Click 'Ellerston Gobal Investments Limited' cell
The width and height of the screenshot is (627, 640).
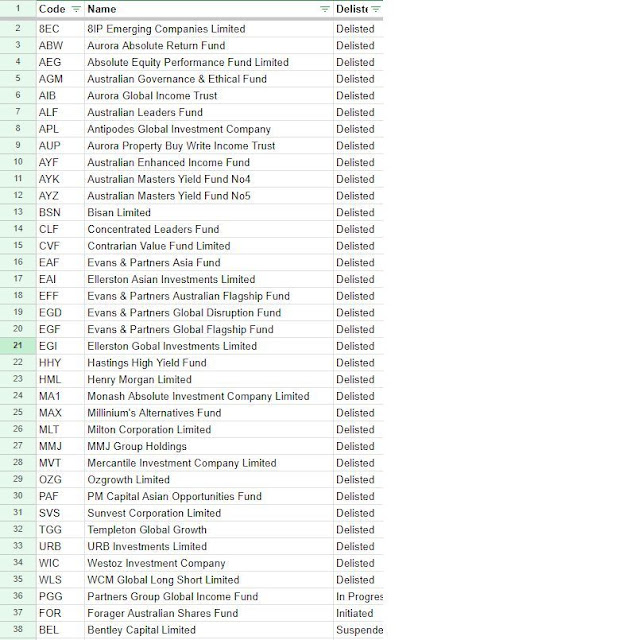point(209,346)
